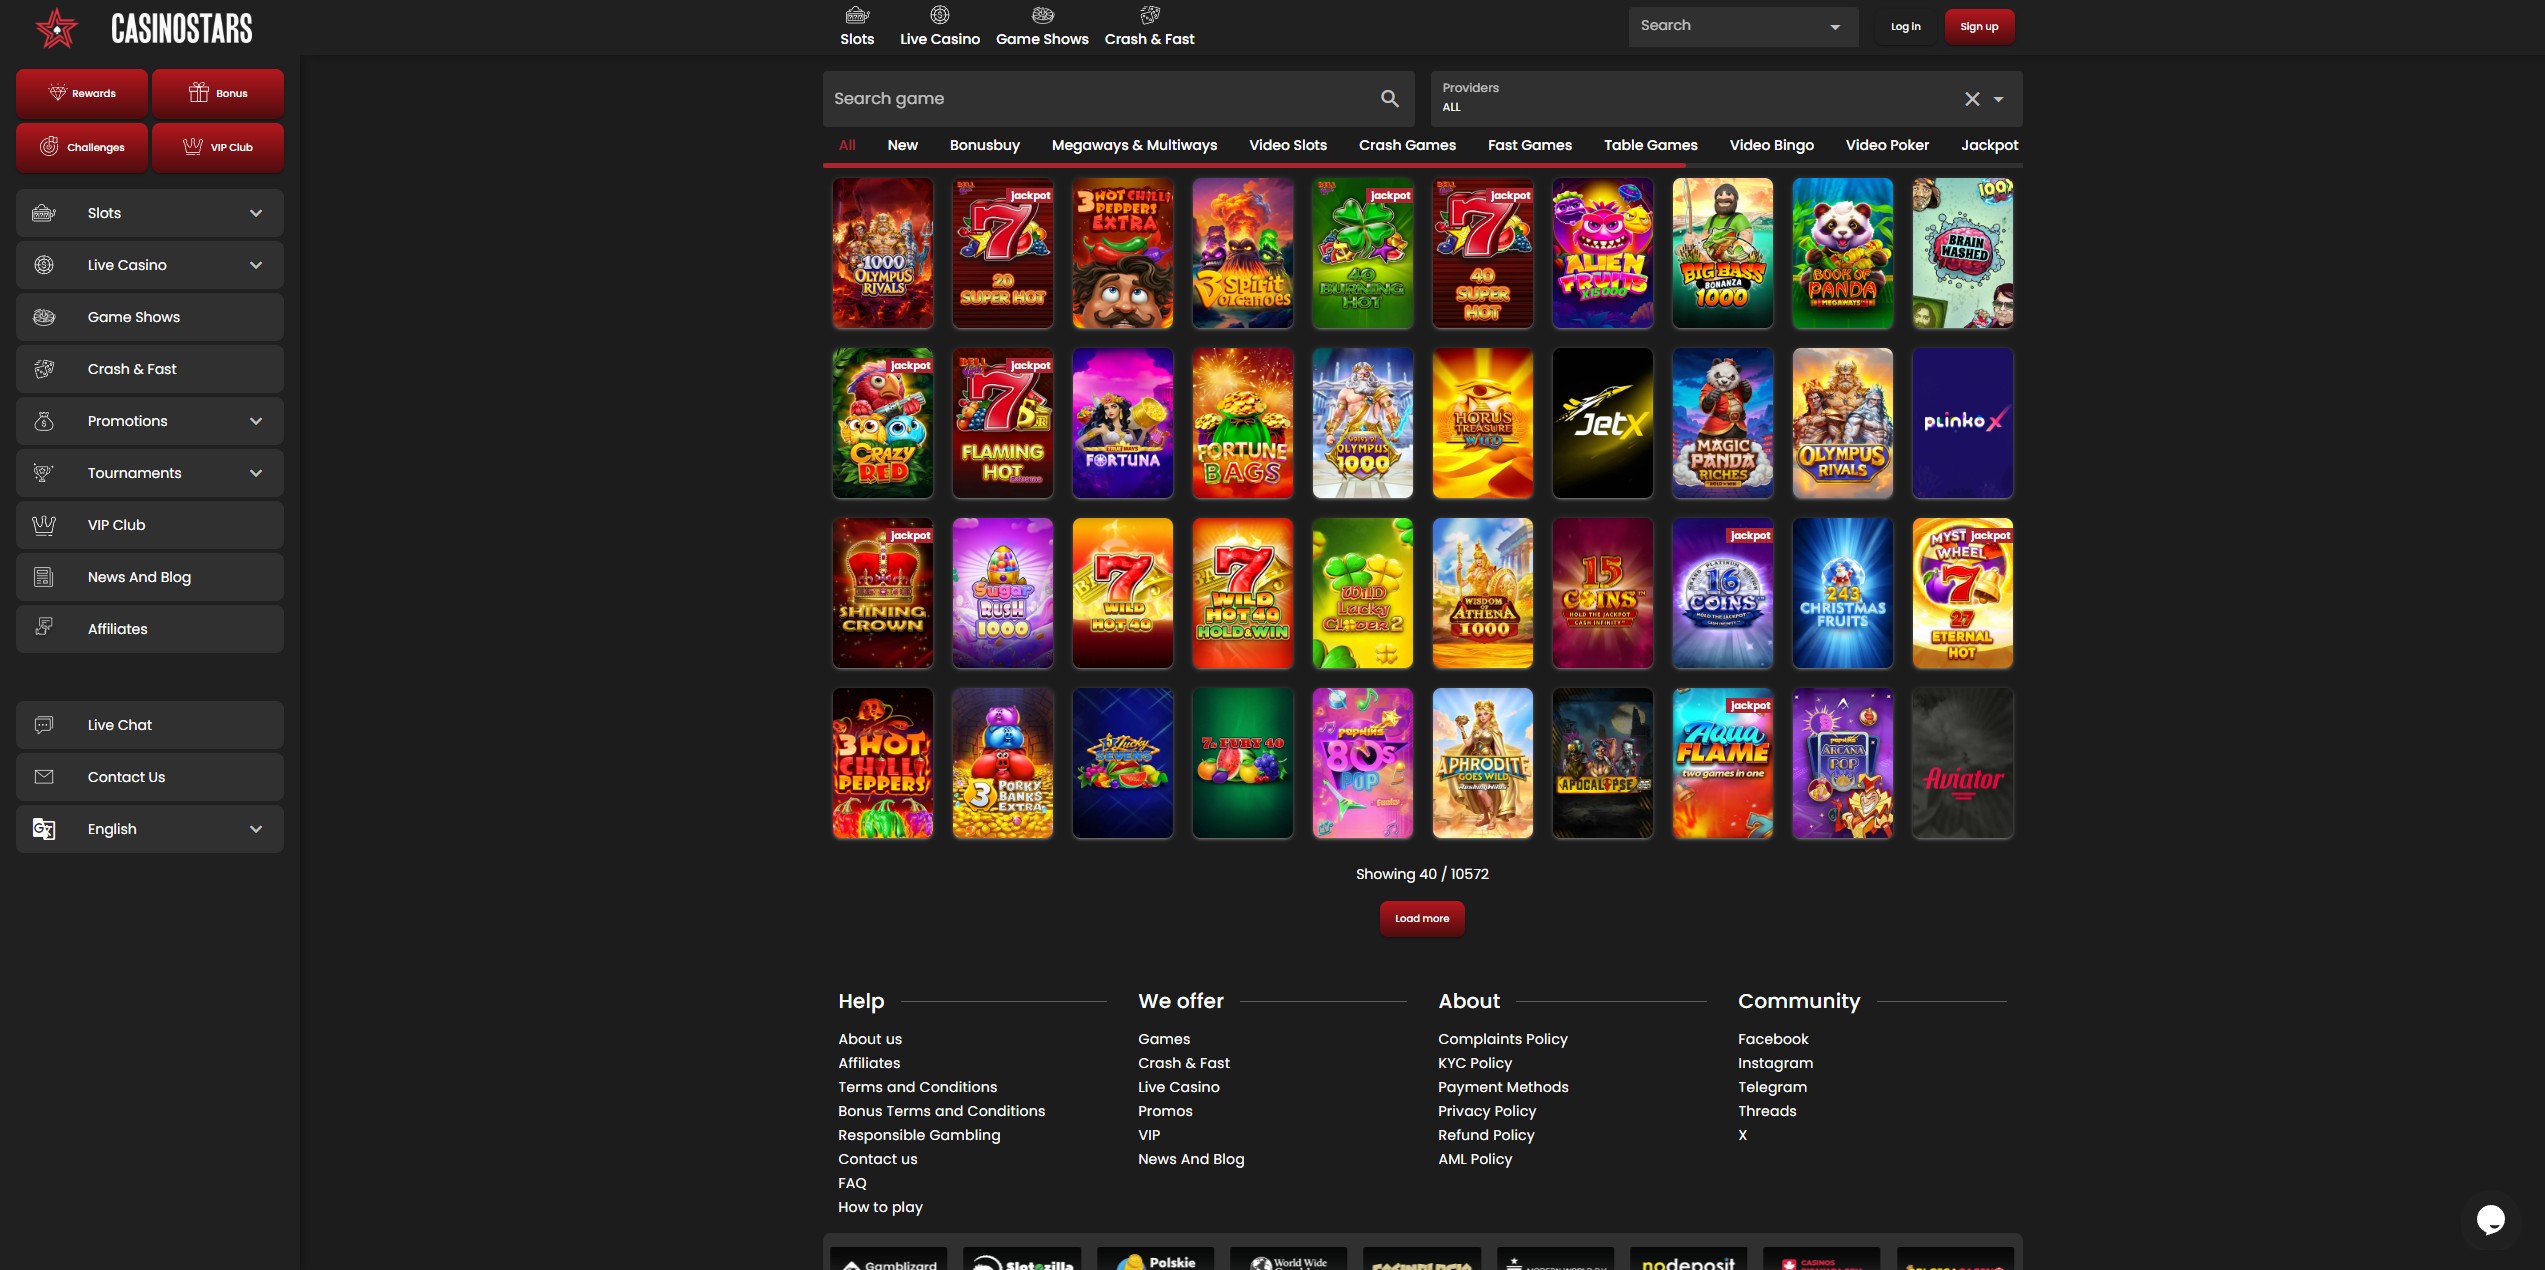Image resolution: width=2545 pixels, height=1270 pixels.
Task: Select the All games tab
Action: (847, 145)
